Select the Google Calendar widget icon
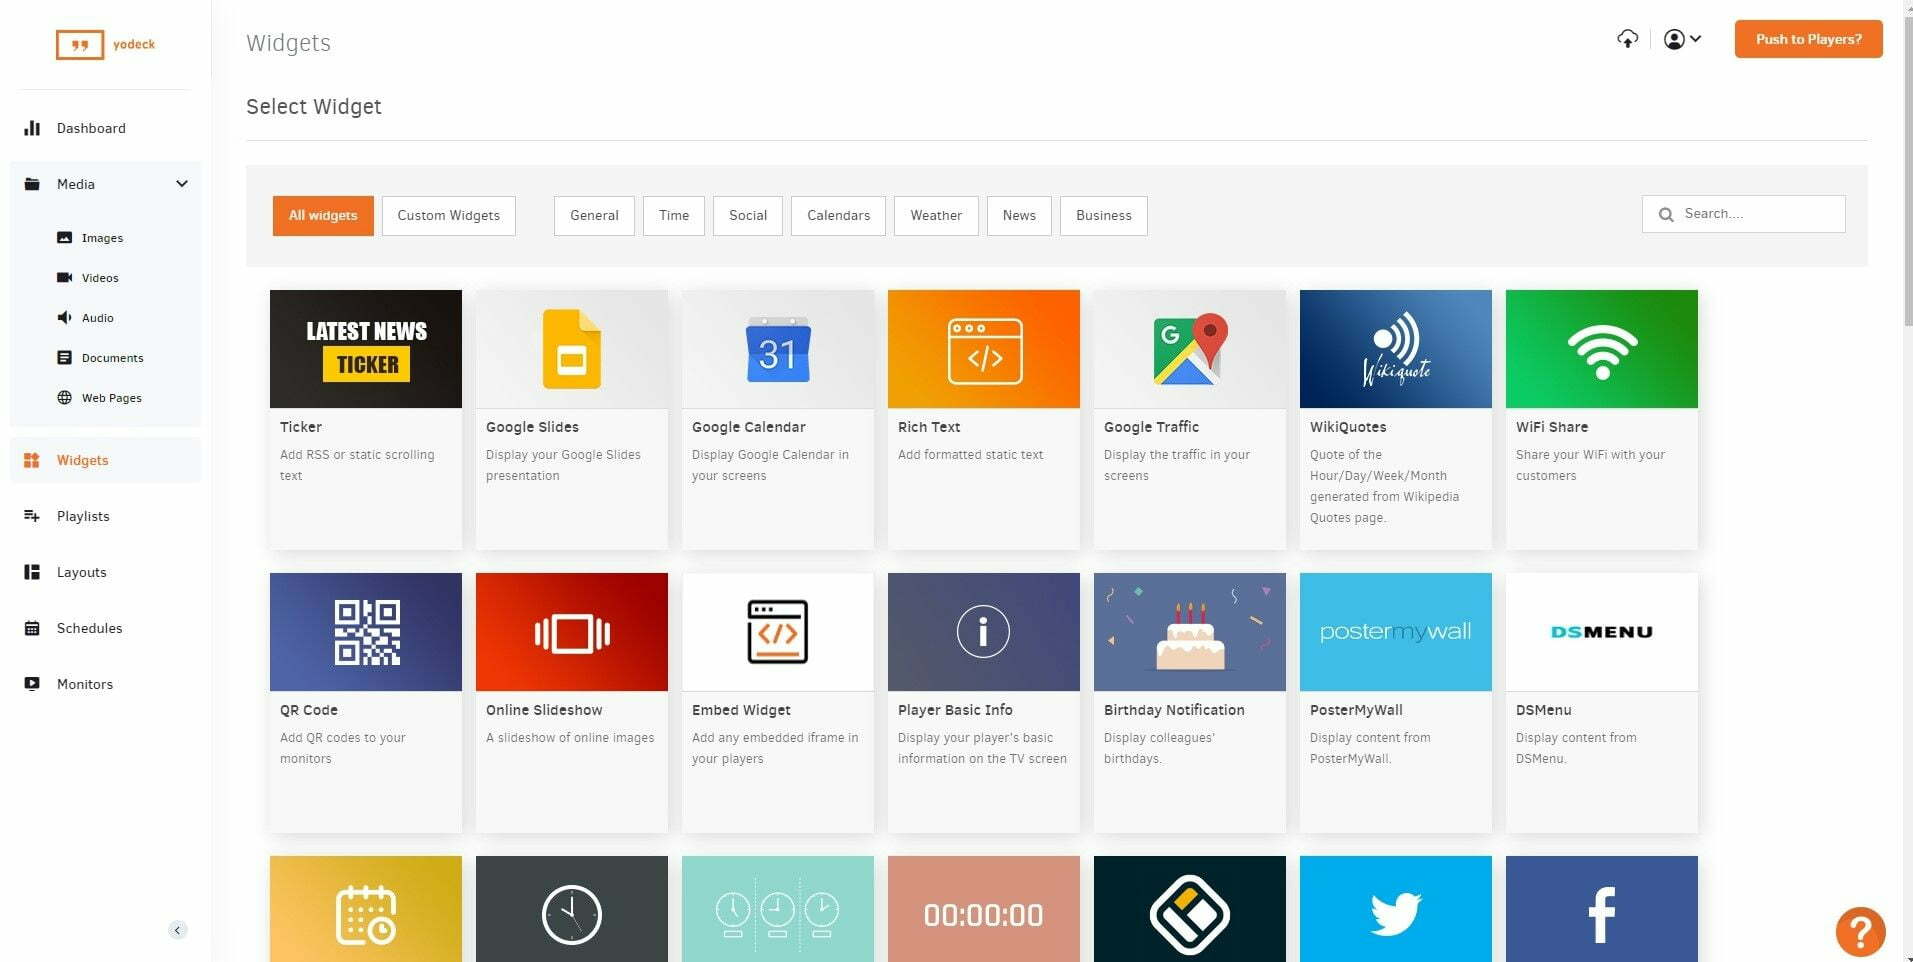Viewport: 1913px width, 962px height. (x=778, y=349)
